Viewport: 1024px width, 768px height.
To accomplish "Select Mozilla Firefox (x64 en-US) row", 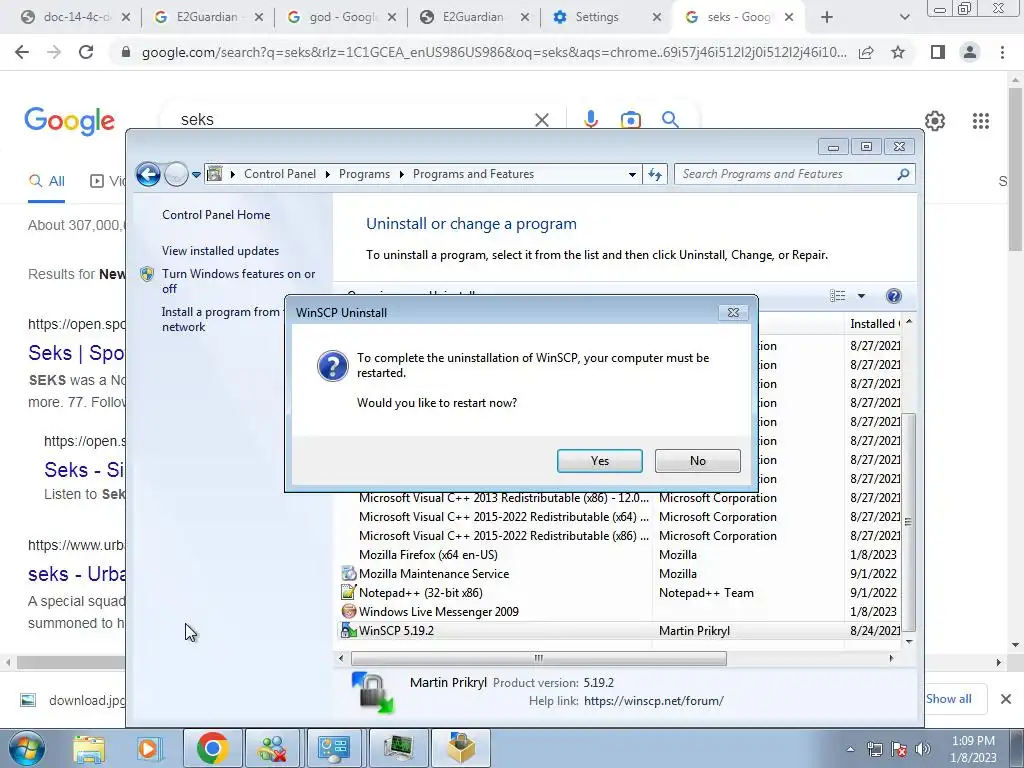I will [x=619, y=555].
